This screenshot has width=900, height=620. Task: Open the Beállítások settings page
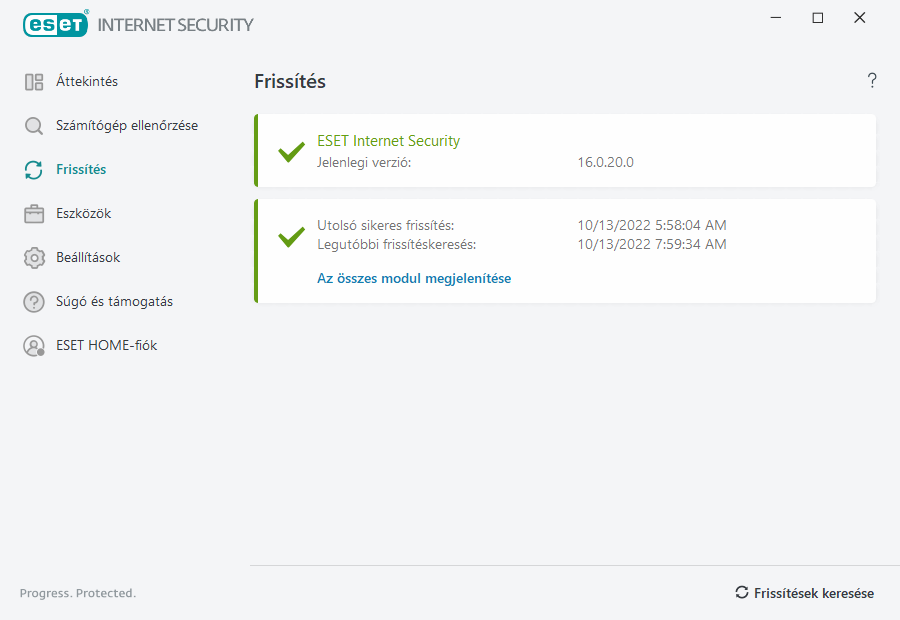click(x=88, y=258)
